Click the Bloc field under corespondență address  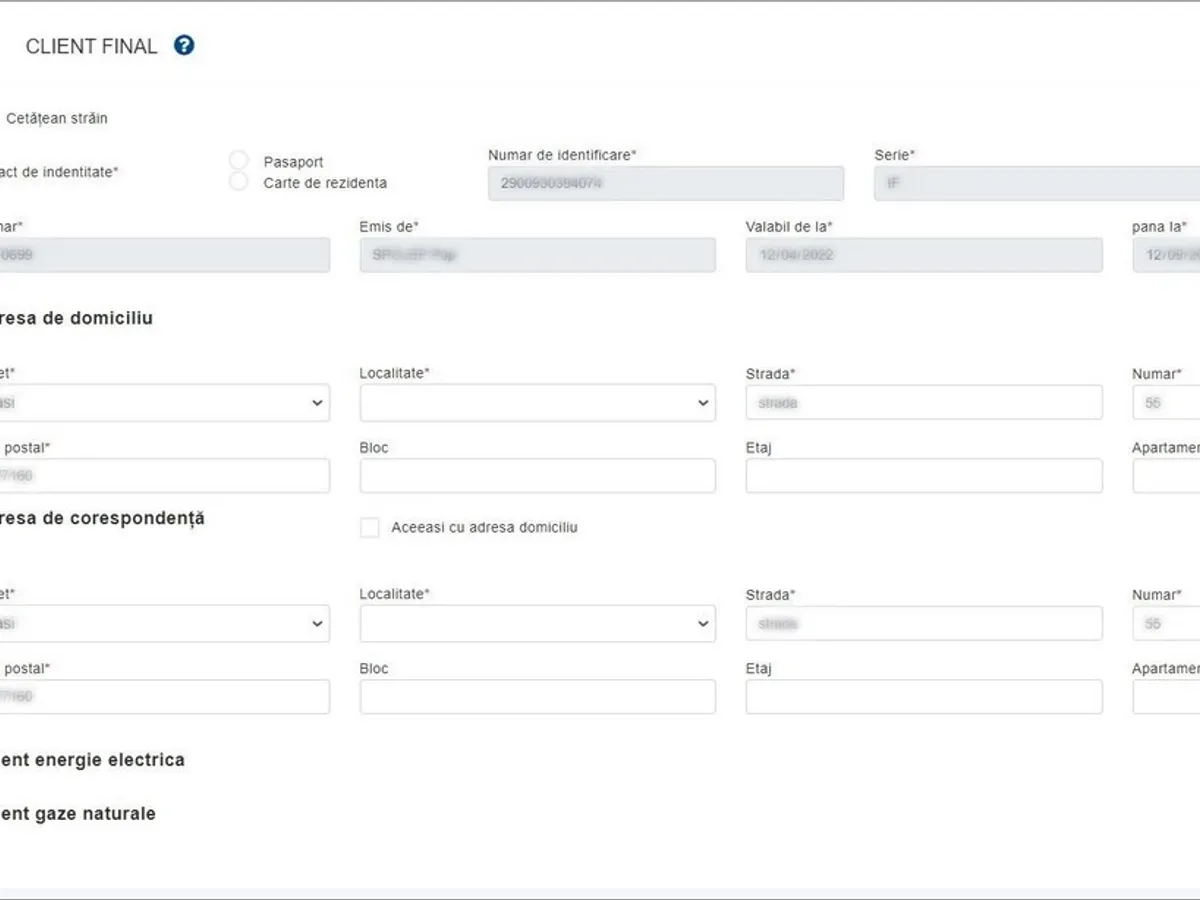[x=537, y=697]
